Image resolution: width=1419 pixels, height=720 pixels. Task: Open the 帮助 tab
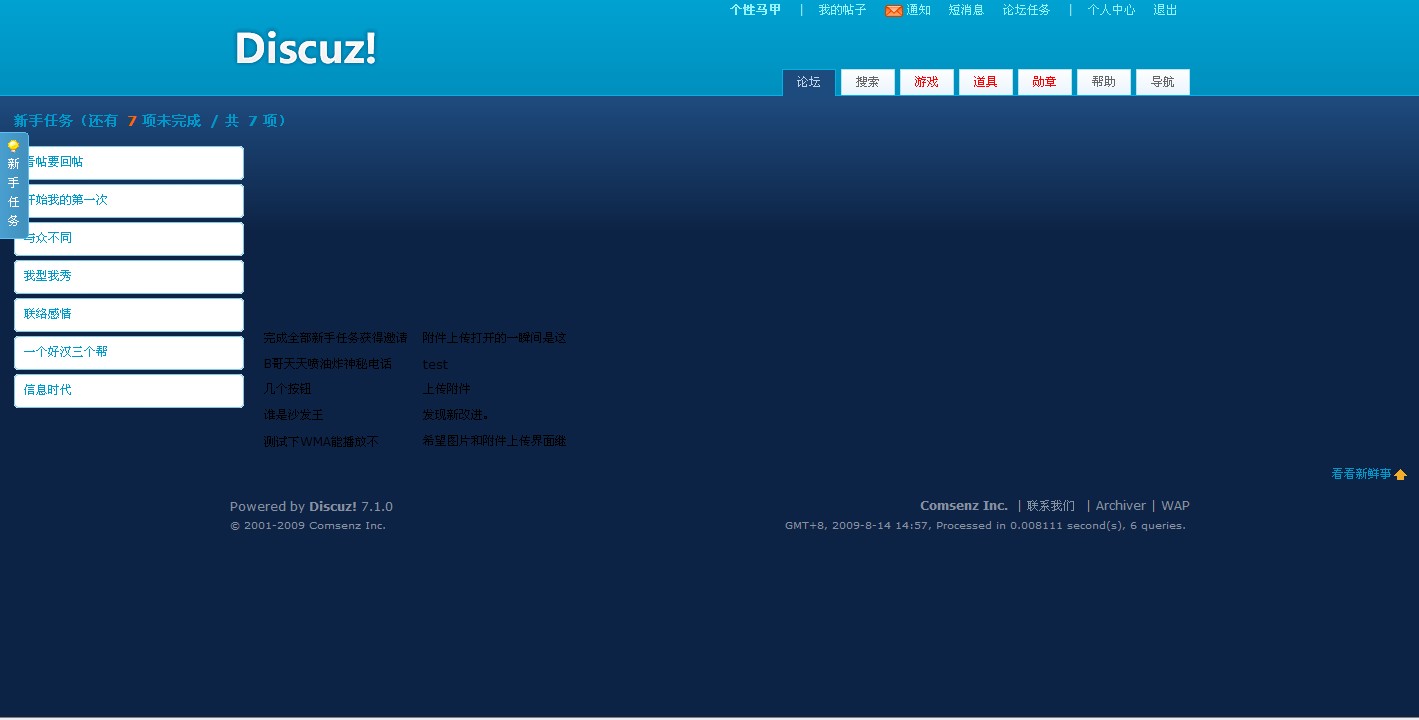[x=1104, y=82]
